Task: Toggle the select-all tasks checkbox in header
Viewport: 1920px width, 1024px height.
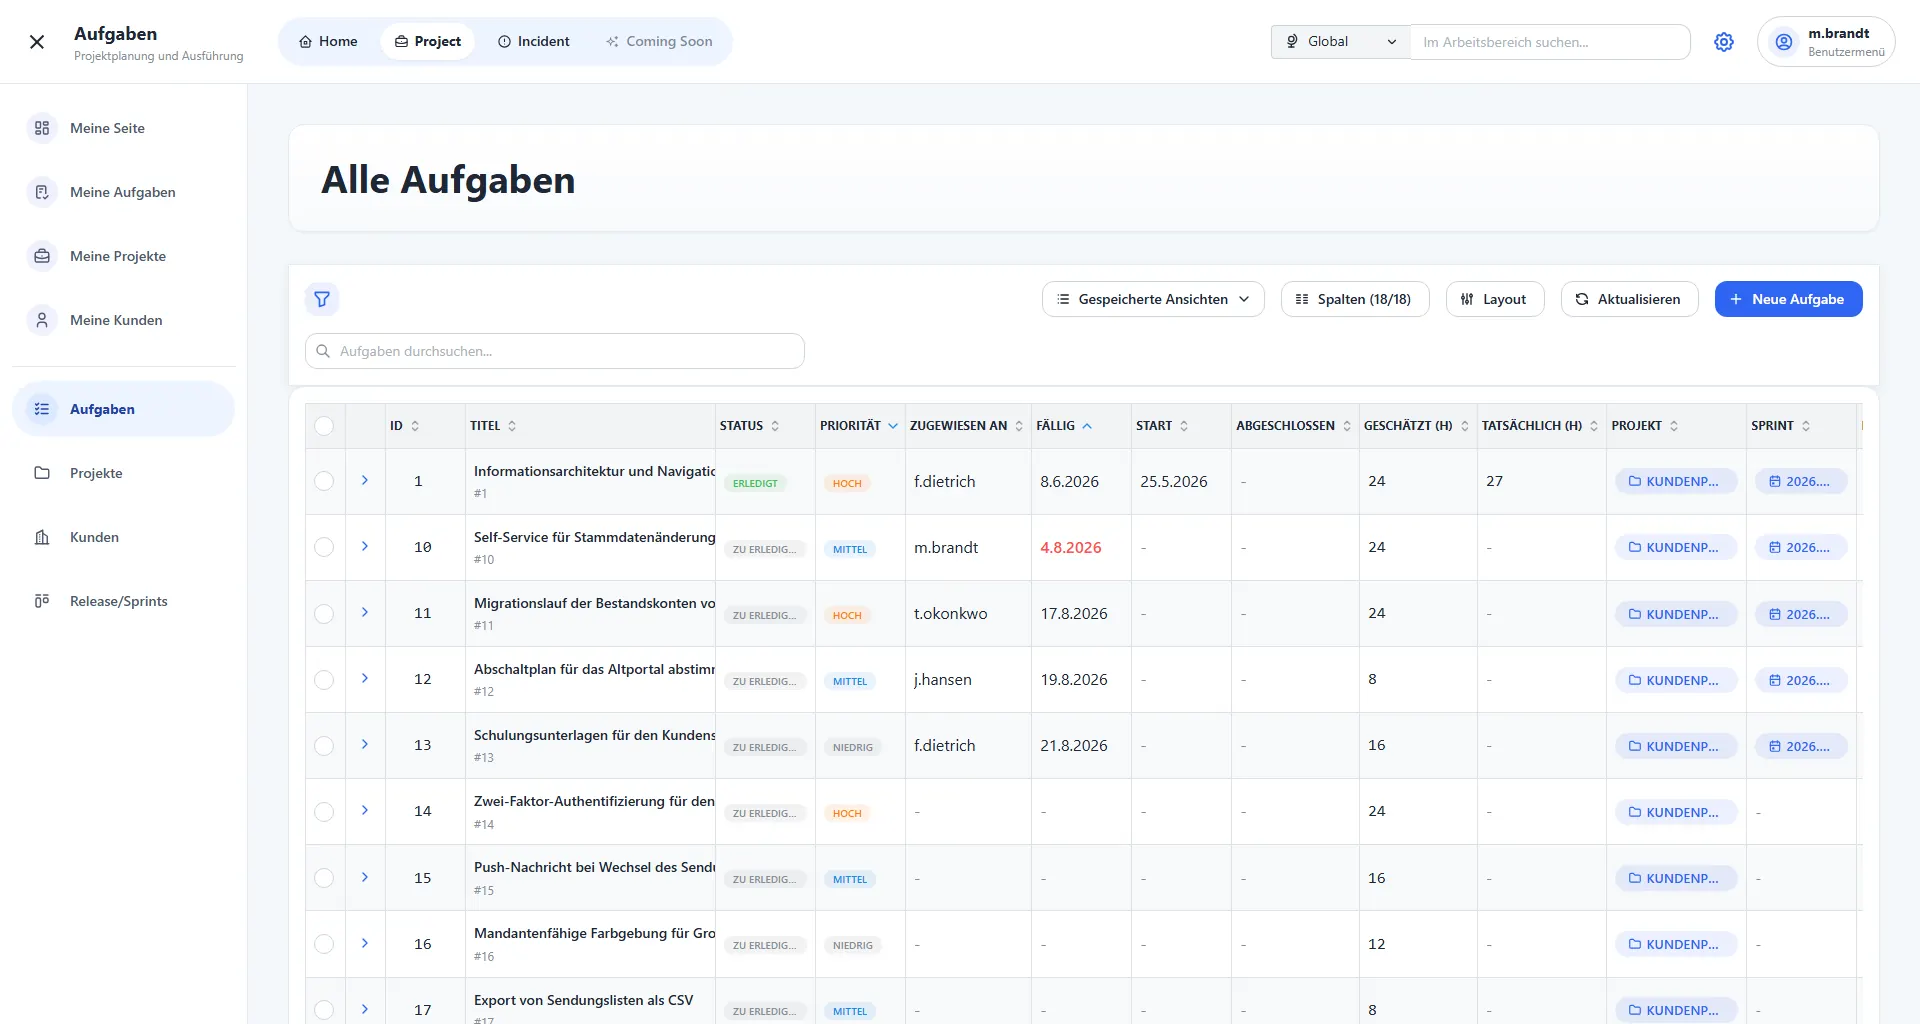Action: (324, 426)
